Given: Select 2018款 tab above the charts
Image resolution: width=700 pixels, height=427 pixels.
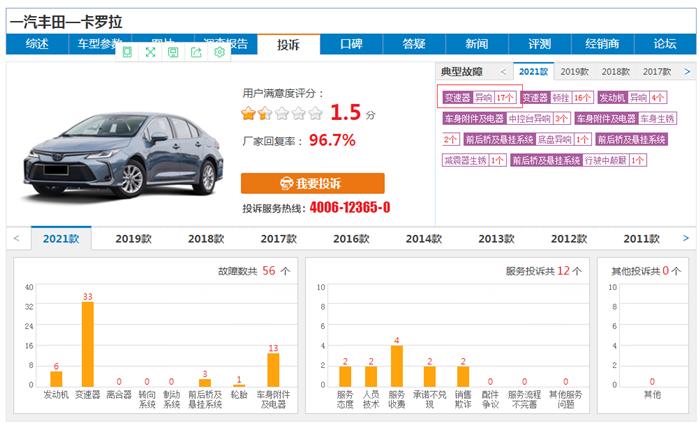Looking at the screenshot, I should [206, 239].
